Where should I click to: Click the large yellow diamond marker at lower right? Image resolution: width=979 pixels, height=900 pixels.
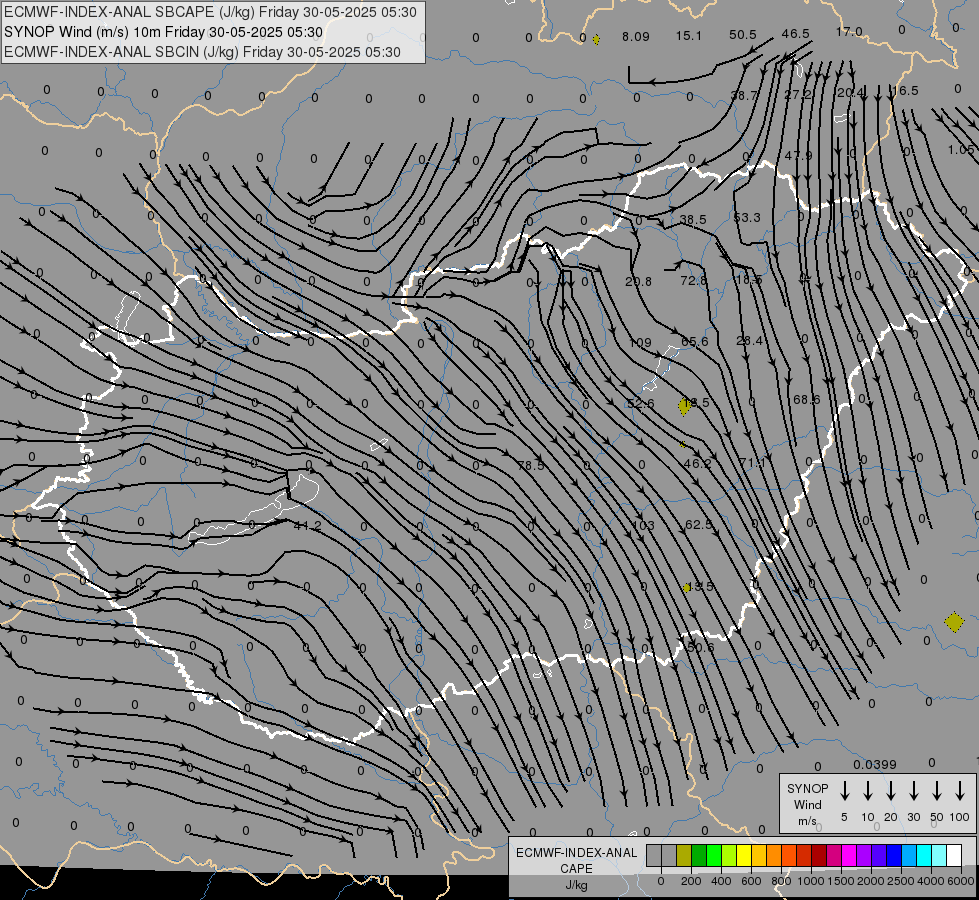pyautogui.click(x=954, y=622)
